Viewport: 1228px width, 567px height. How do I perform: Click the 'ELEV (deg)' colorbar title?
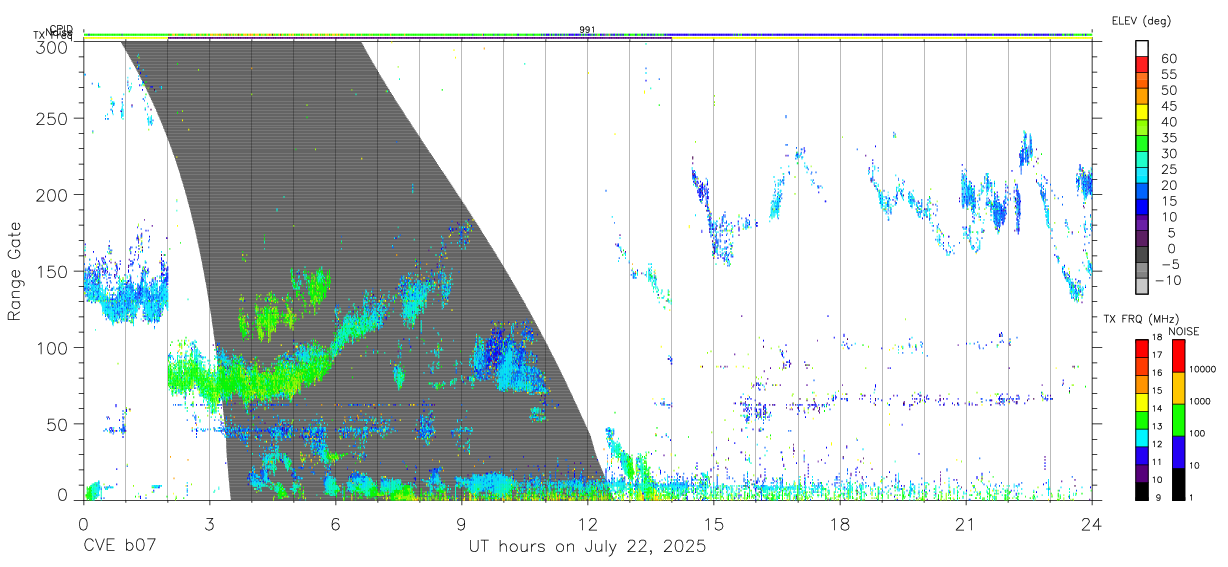(x=1141, y=20)
